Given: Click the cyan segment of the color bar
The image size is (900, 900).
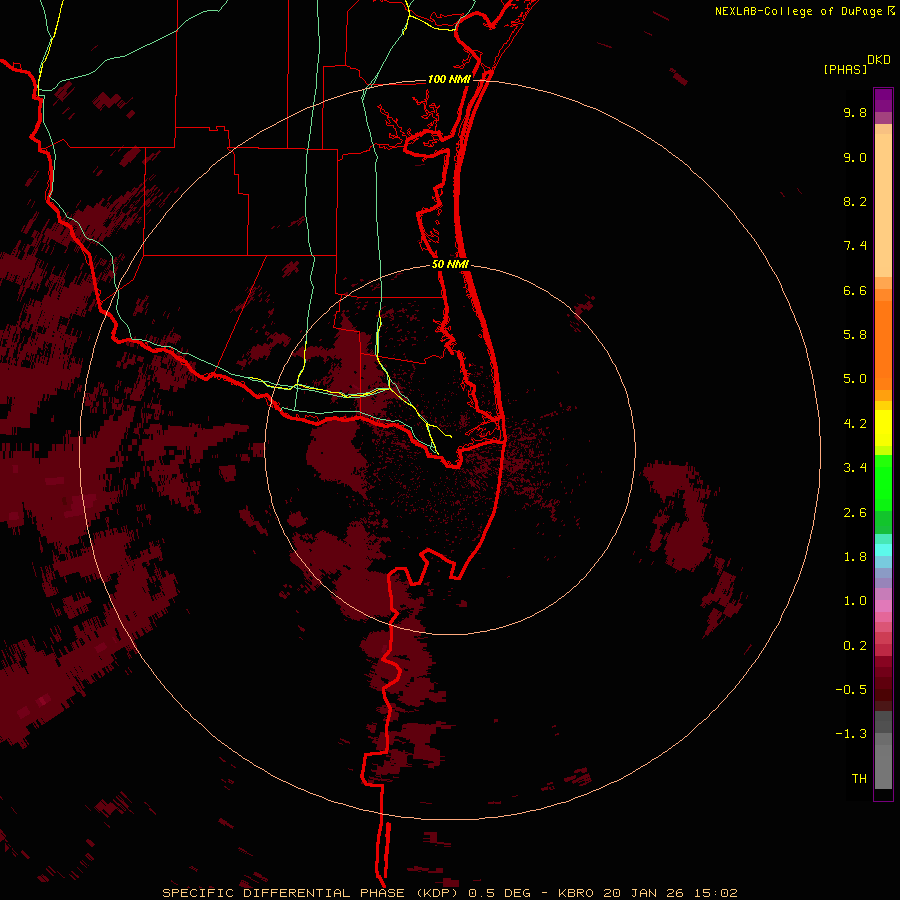Looking at the screenshot, I should pos(883,550).
